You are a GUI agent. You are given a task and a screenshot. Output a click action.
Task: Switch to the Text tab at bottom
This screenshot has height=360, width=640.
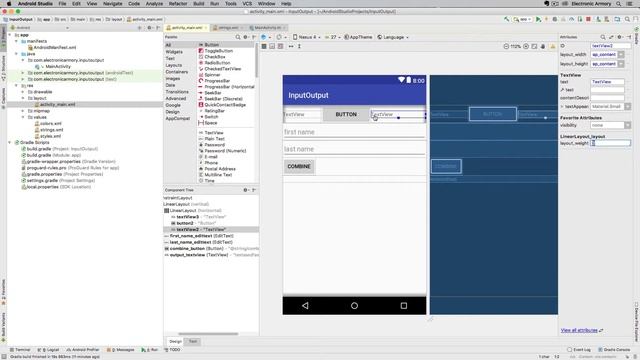(x=193, y=341)
